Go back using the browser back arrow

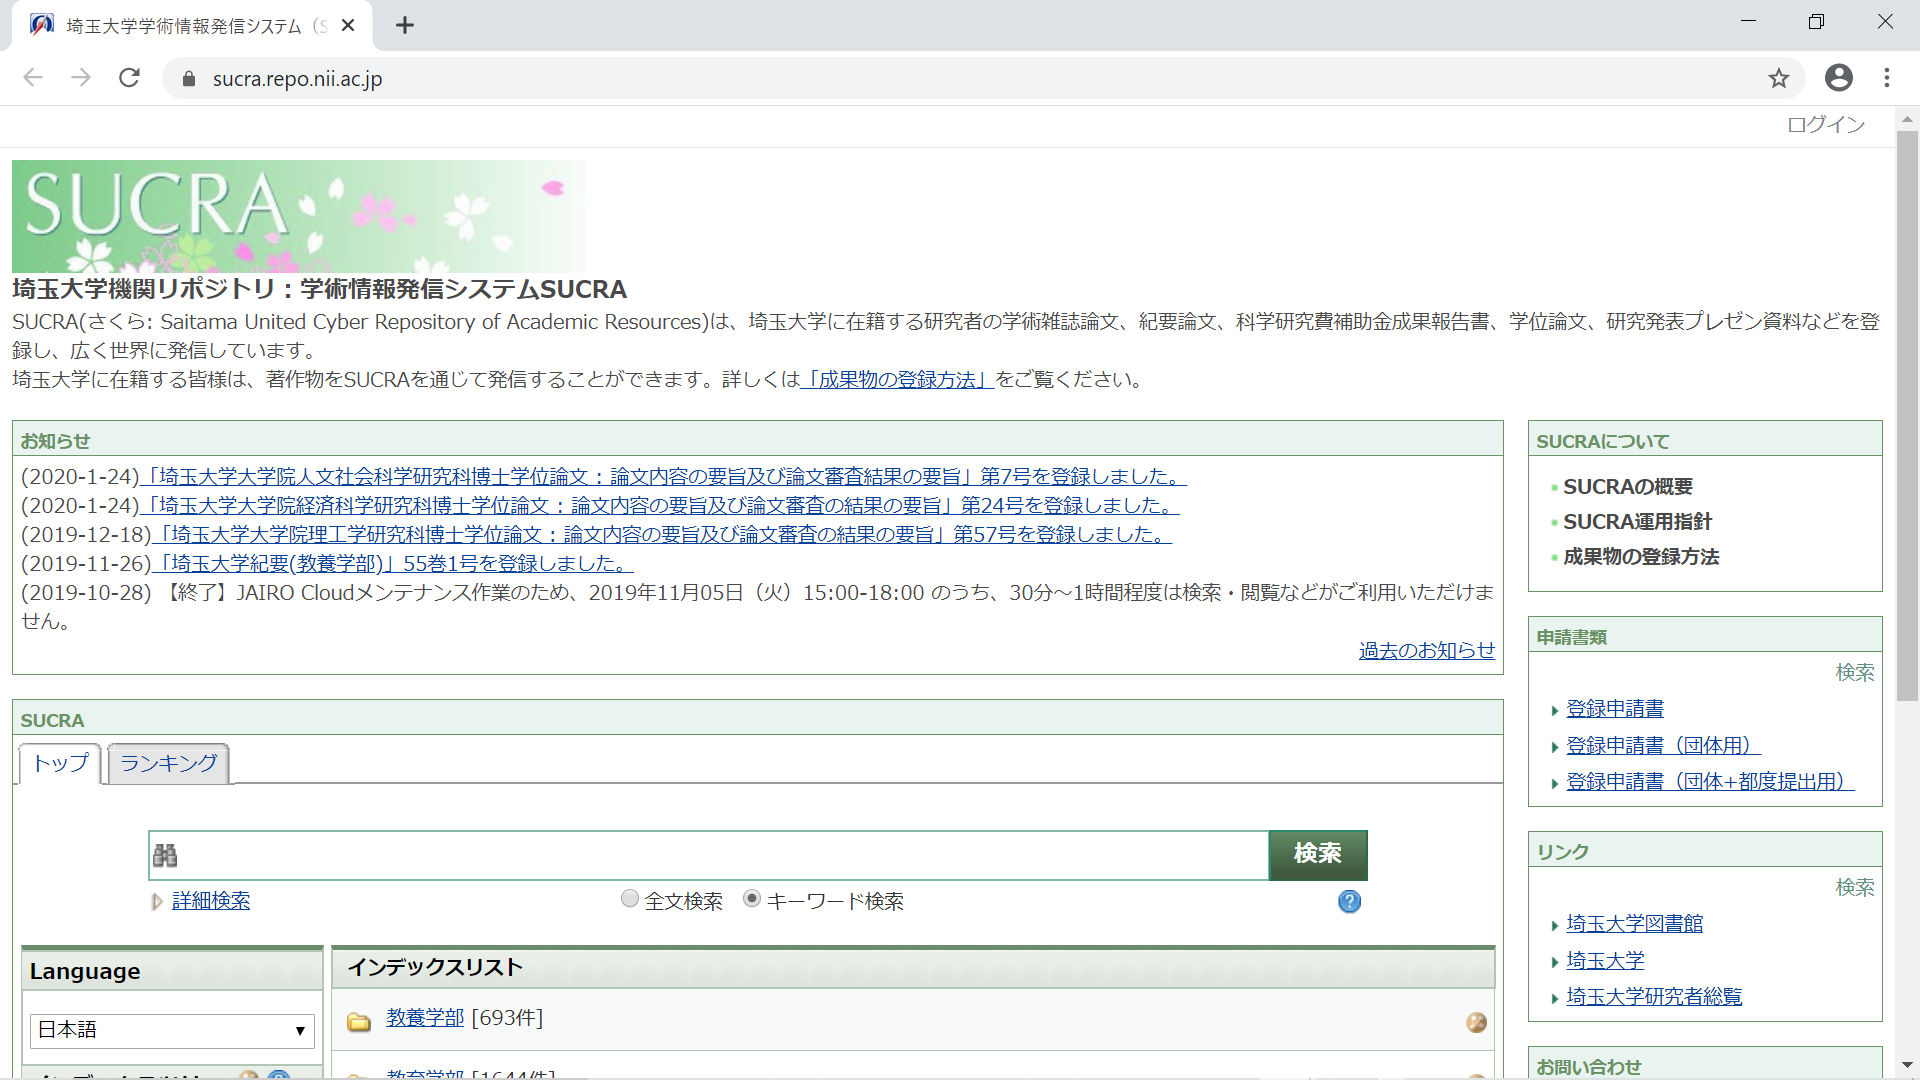click(x=33, y=78)
